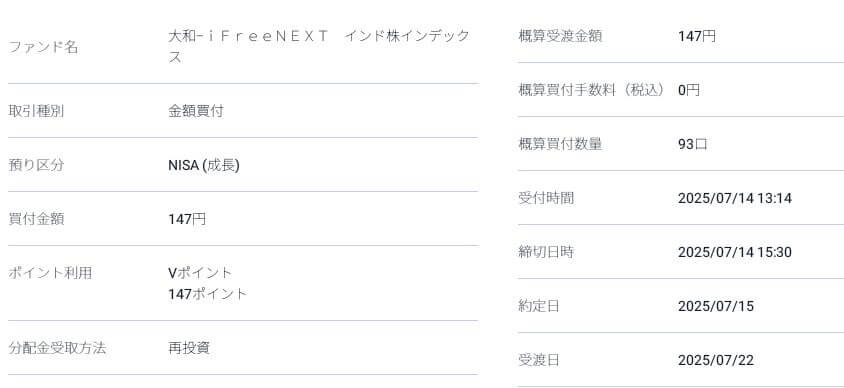Click the 預り区分 label
This screenshot has height=388, width=844.
pos(36,165)
